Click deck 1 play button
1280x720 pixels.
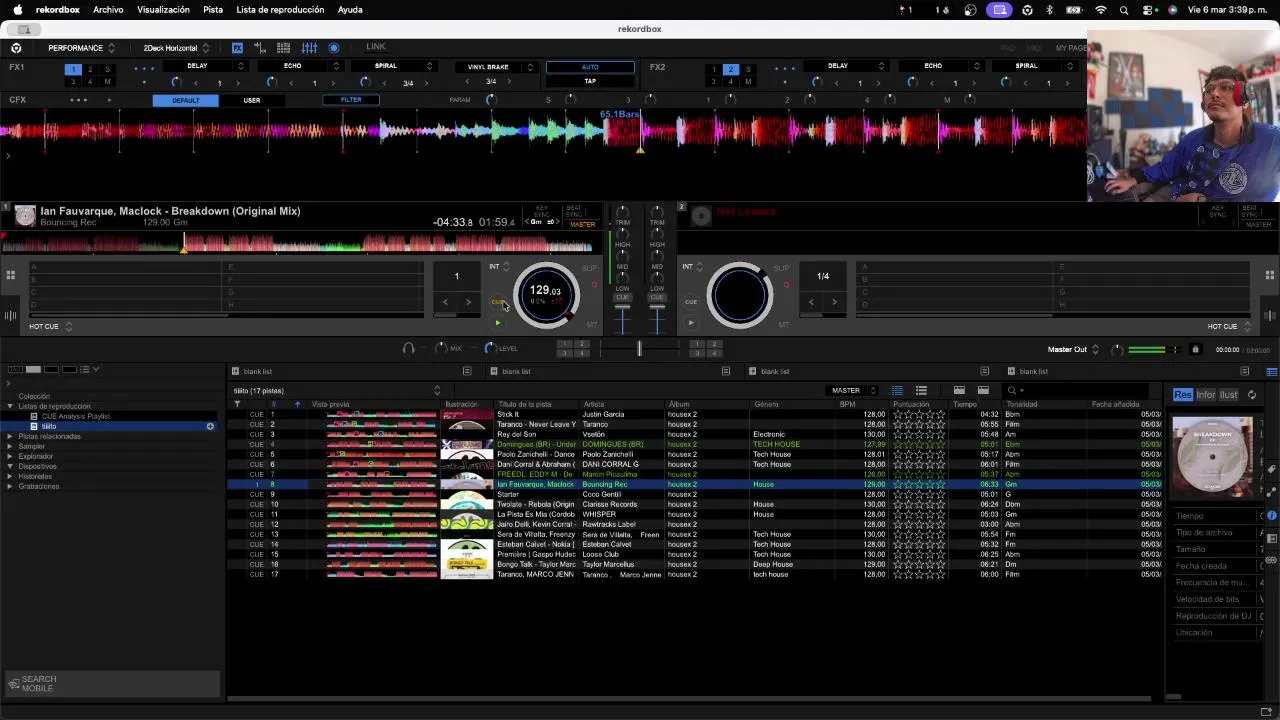(x=497, y=323)
